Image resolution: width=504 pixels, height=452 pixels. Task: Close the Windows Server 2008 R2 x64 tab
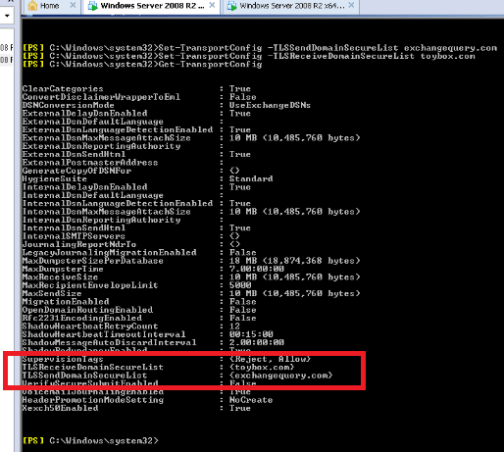351,5
